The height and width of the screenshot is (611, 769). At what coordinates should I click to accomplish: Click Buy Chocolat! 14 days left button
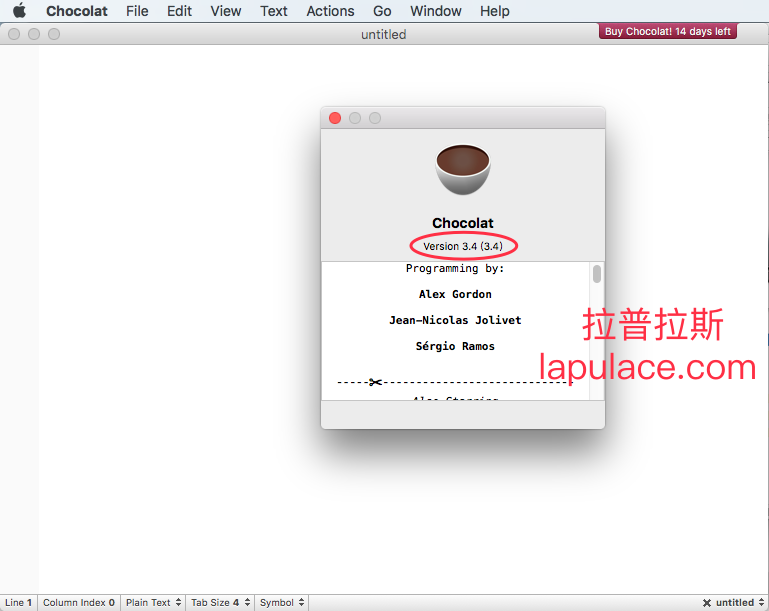tap(667, 31)
